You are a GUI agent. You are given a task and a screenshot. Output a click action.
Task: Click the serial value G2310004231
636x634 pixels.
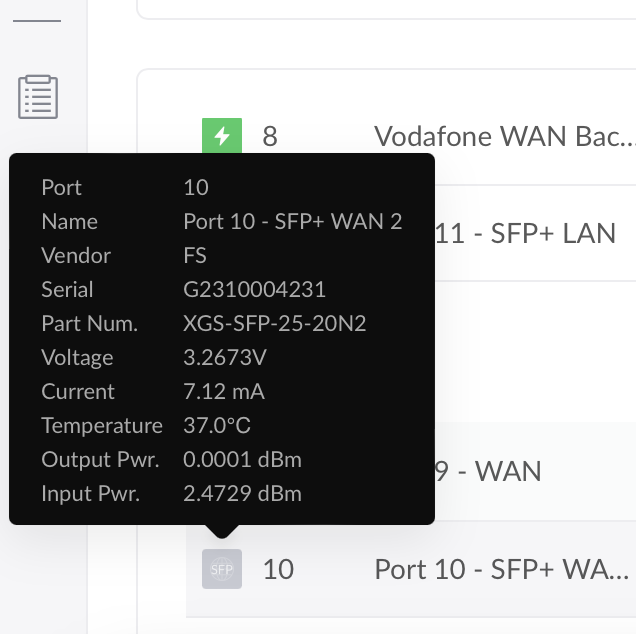(x=254, y=289)
